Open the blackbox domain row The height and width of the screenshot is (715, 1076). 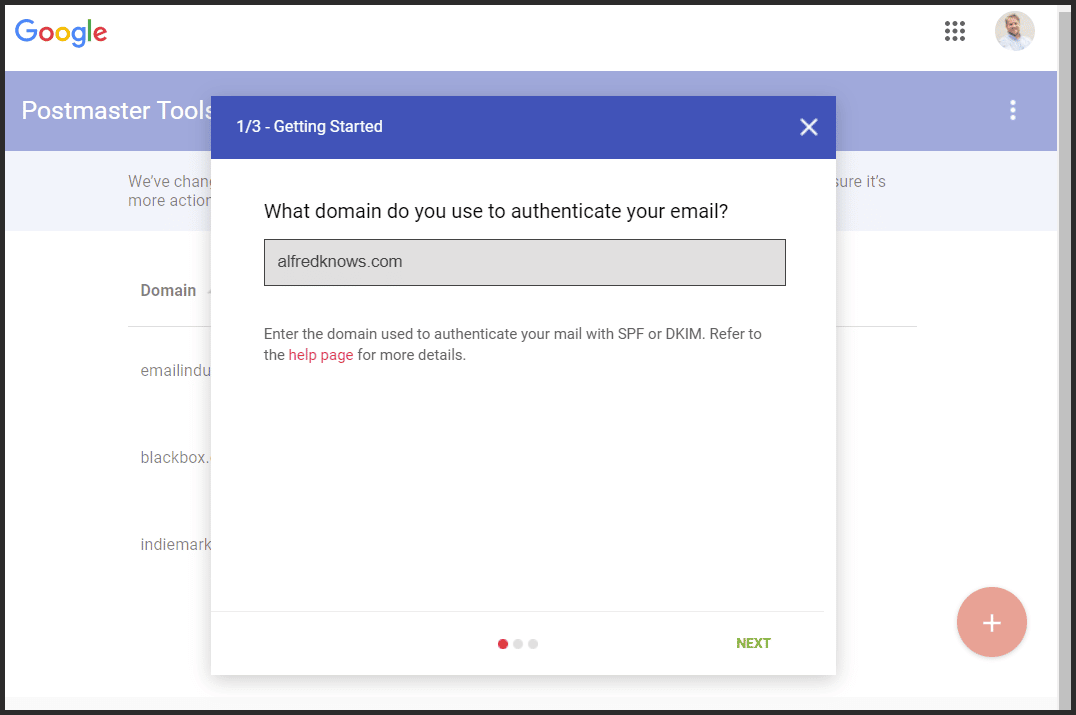[174, 457]
